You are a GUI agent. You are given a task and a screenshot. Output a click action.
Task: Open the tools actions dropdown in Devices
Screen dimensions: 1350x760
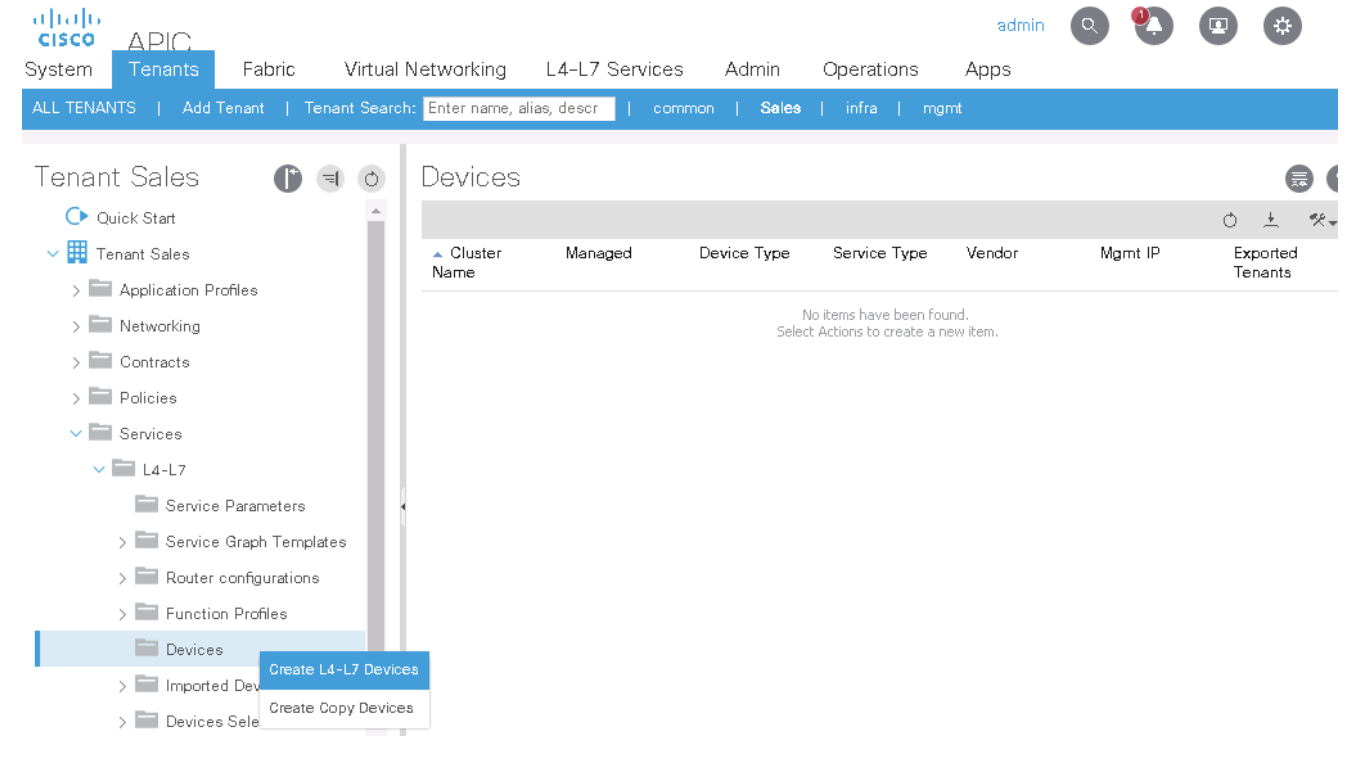1321,221
